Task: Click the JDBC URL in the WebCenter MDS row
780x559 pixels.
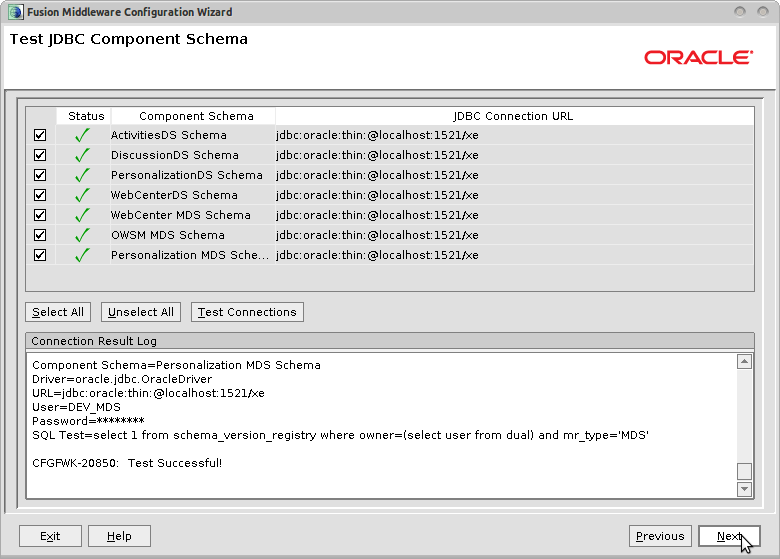Action: pyautogui.click(x=377, y=215)
